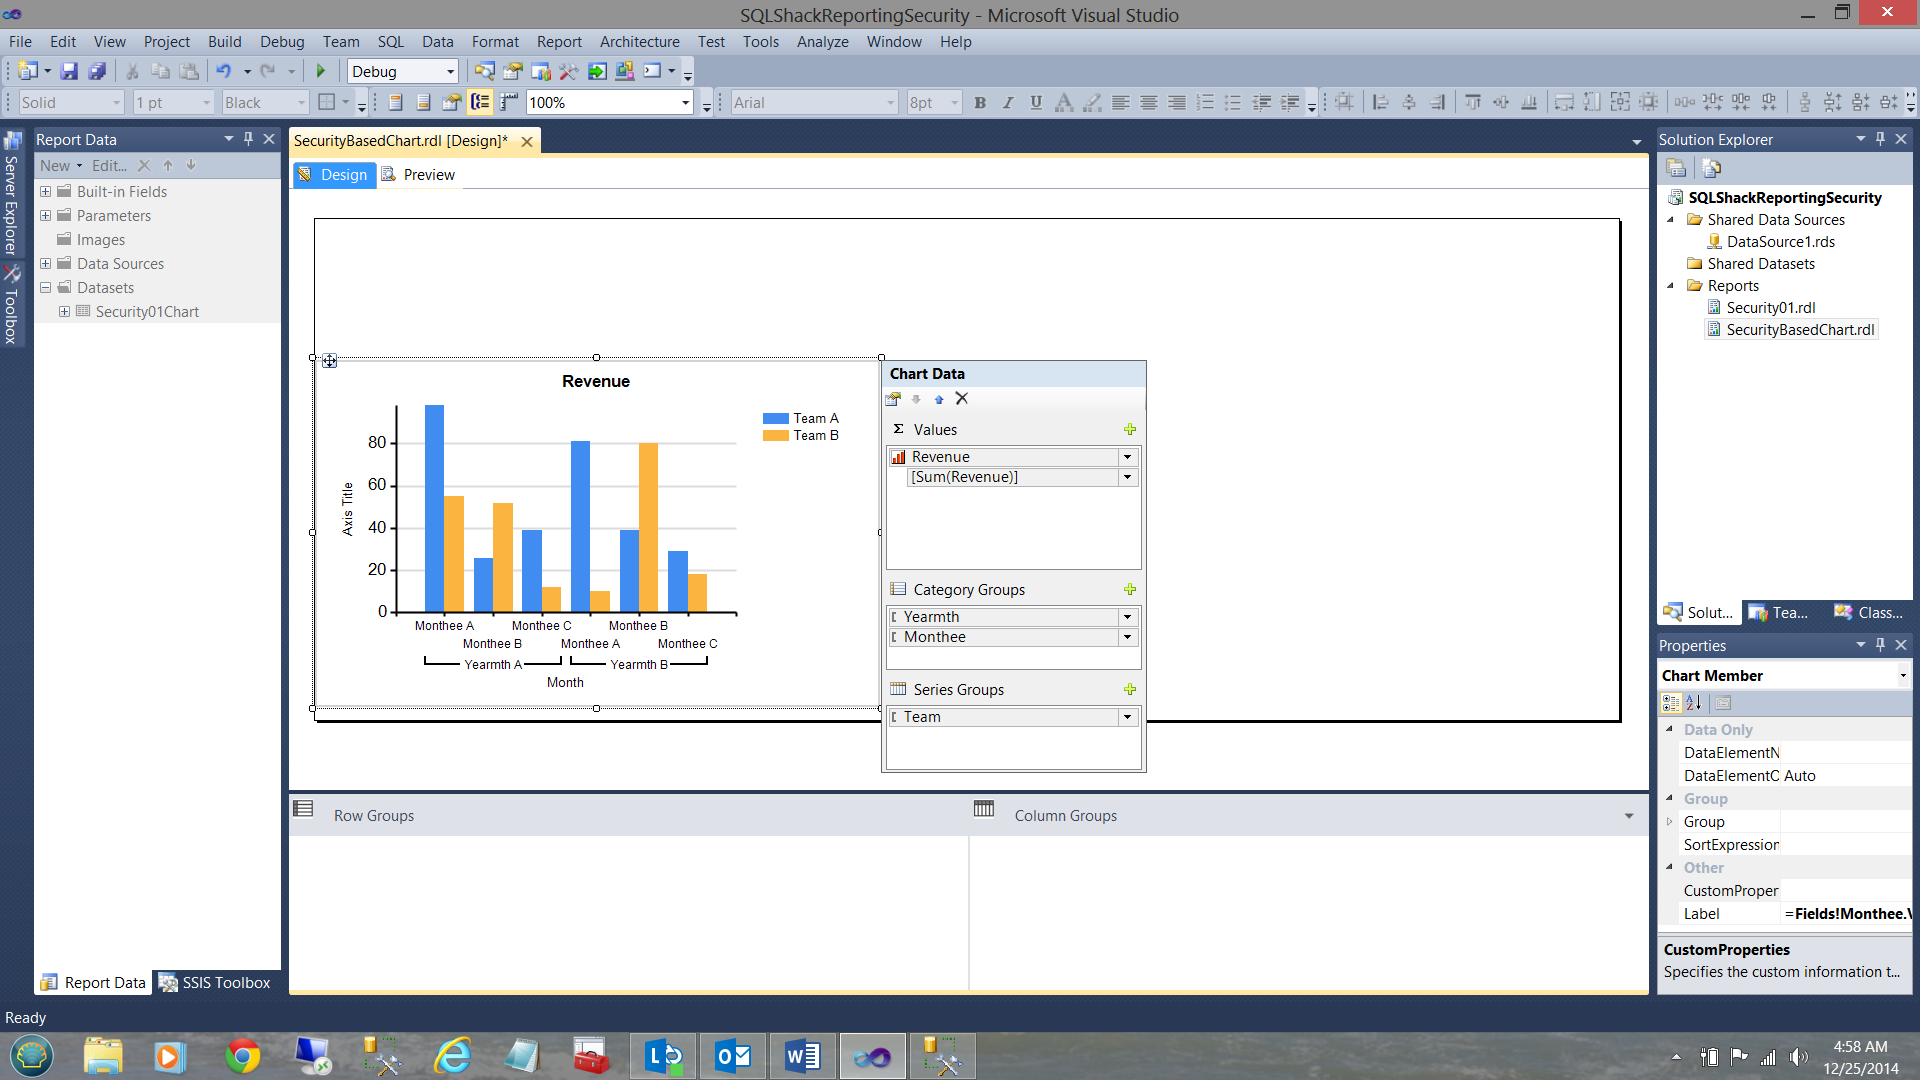Image resolution: width=1920 pixels, height=1080 pixels.
Task: Toggle the grouping pane button
Action: coord(481,102)
